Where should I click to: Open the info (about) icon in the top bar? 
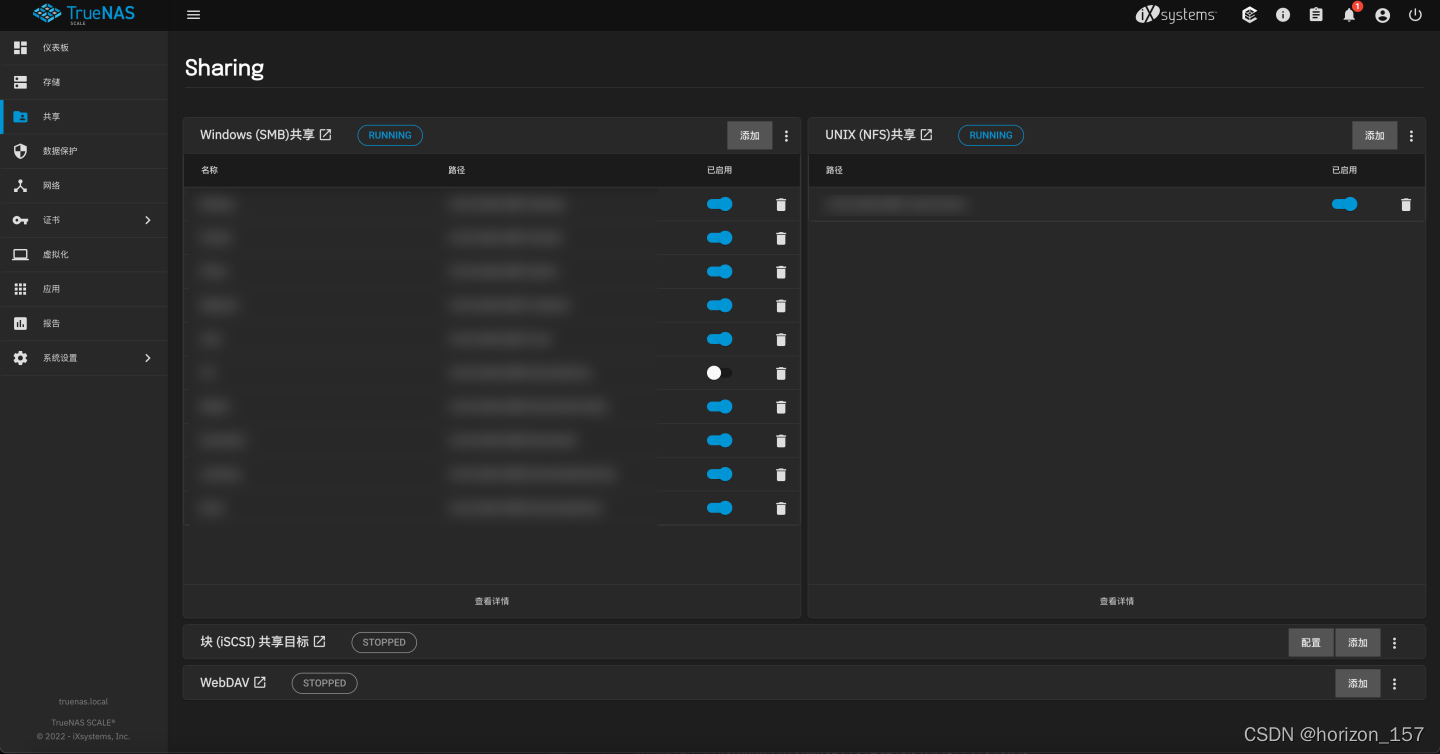click(1283, 15)
